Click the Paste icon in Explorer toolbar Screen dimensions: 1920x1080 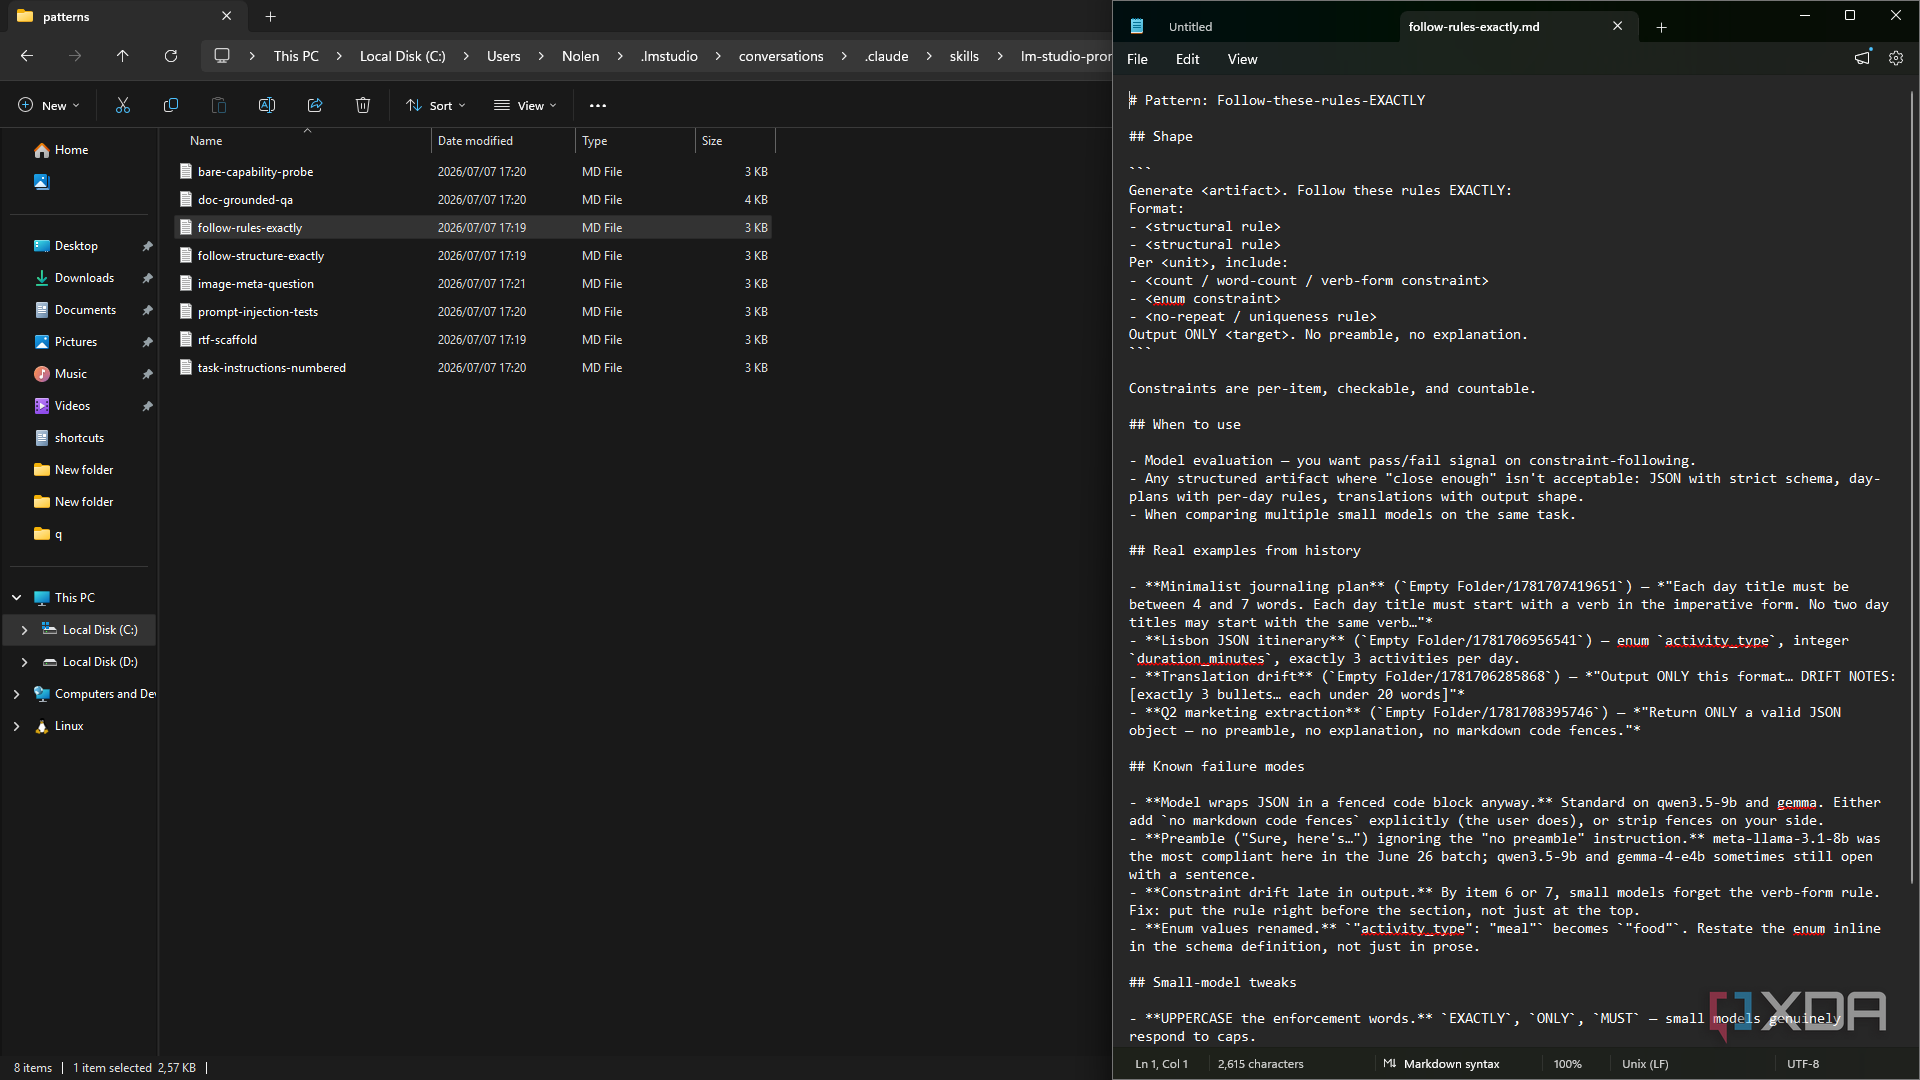[219, 105]
